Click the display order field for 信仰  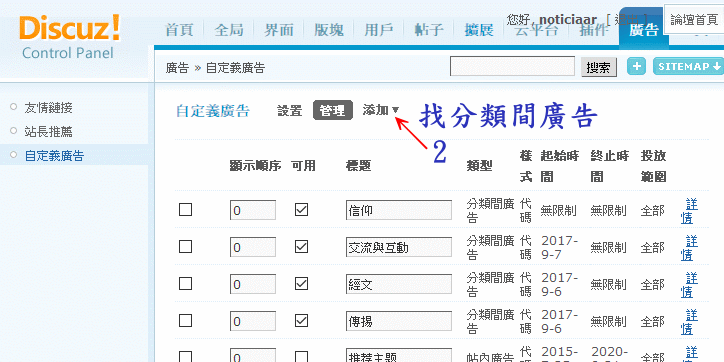point(253,210)
